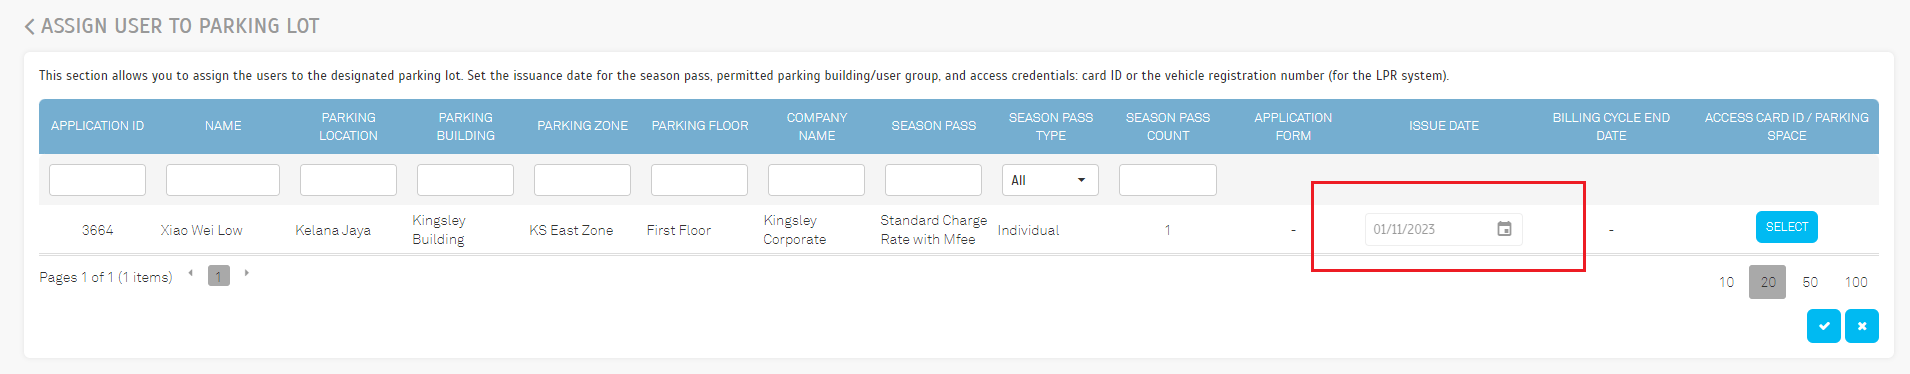Click the issue date field 01/11/2023

tap(1430, 229)
